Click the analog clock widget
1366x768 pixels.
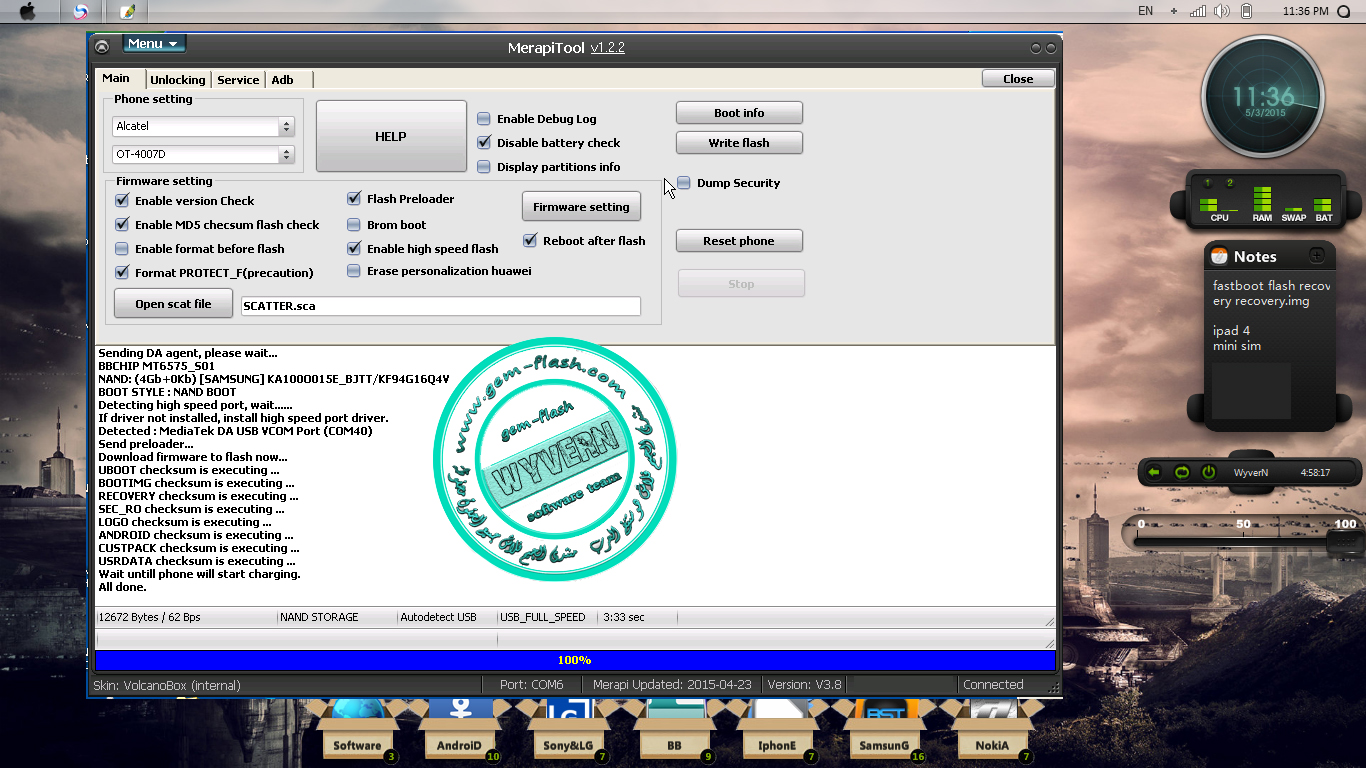click(1263, 97)
